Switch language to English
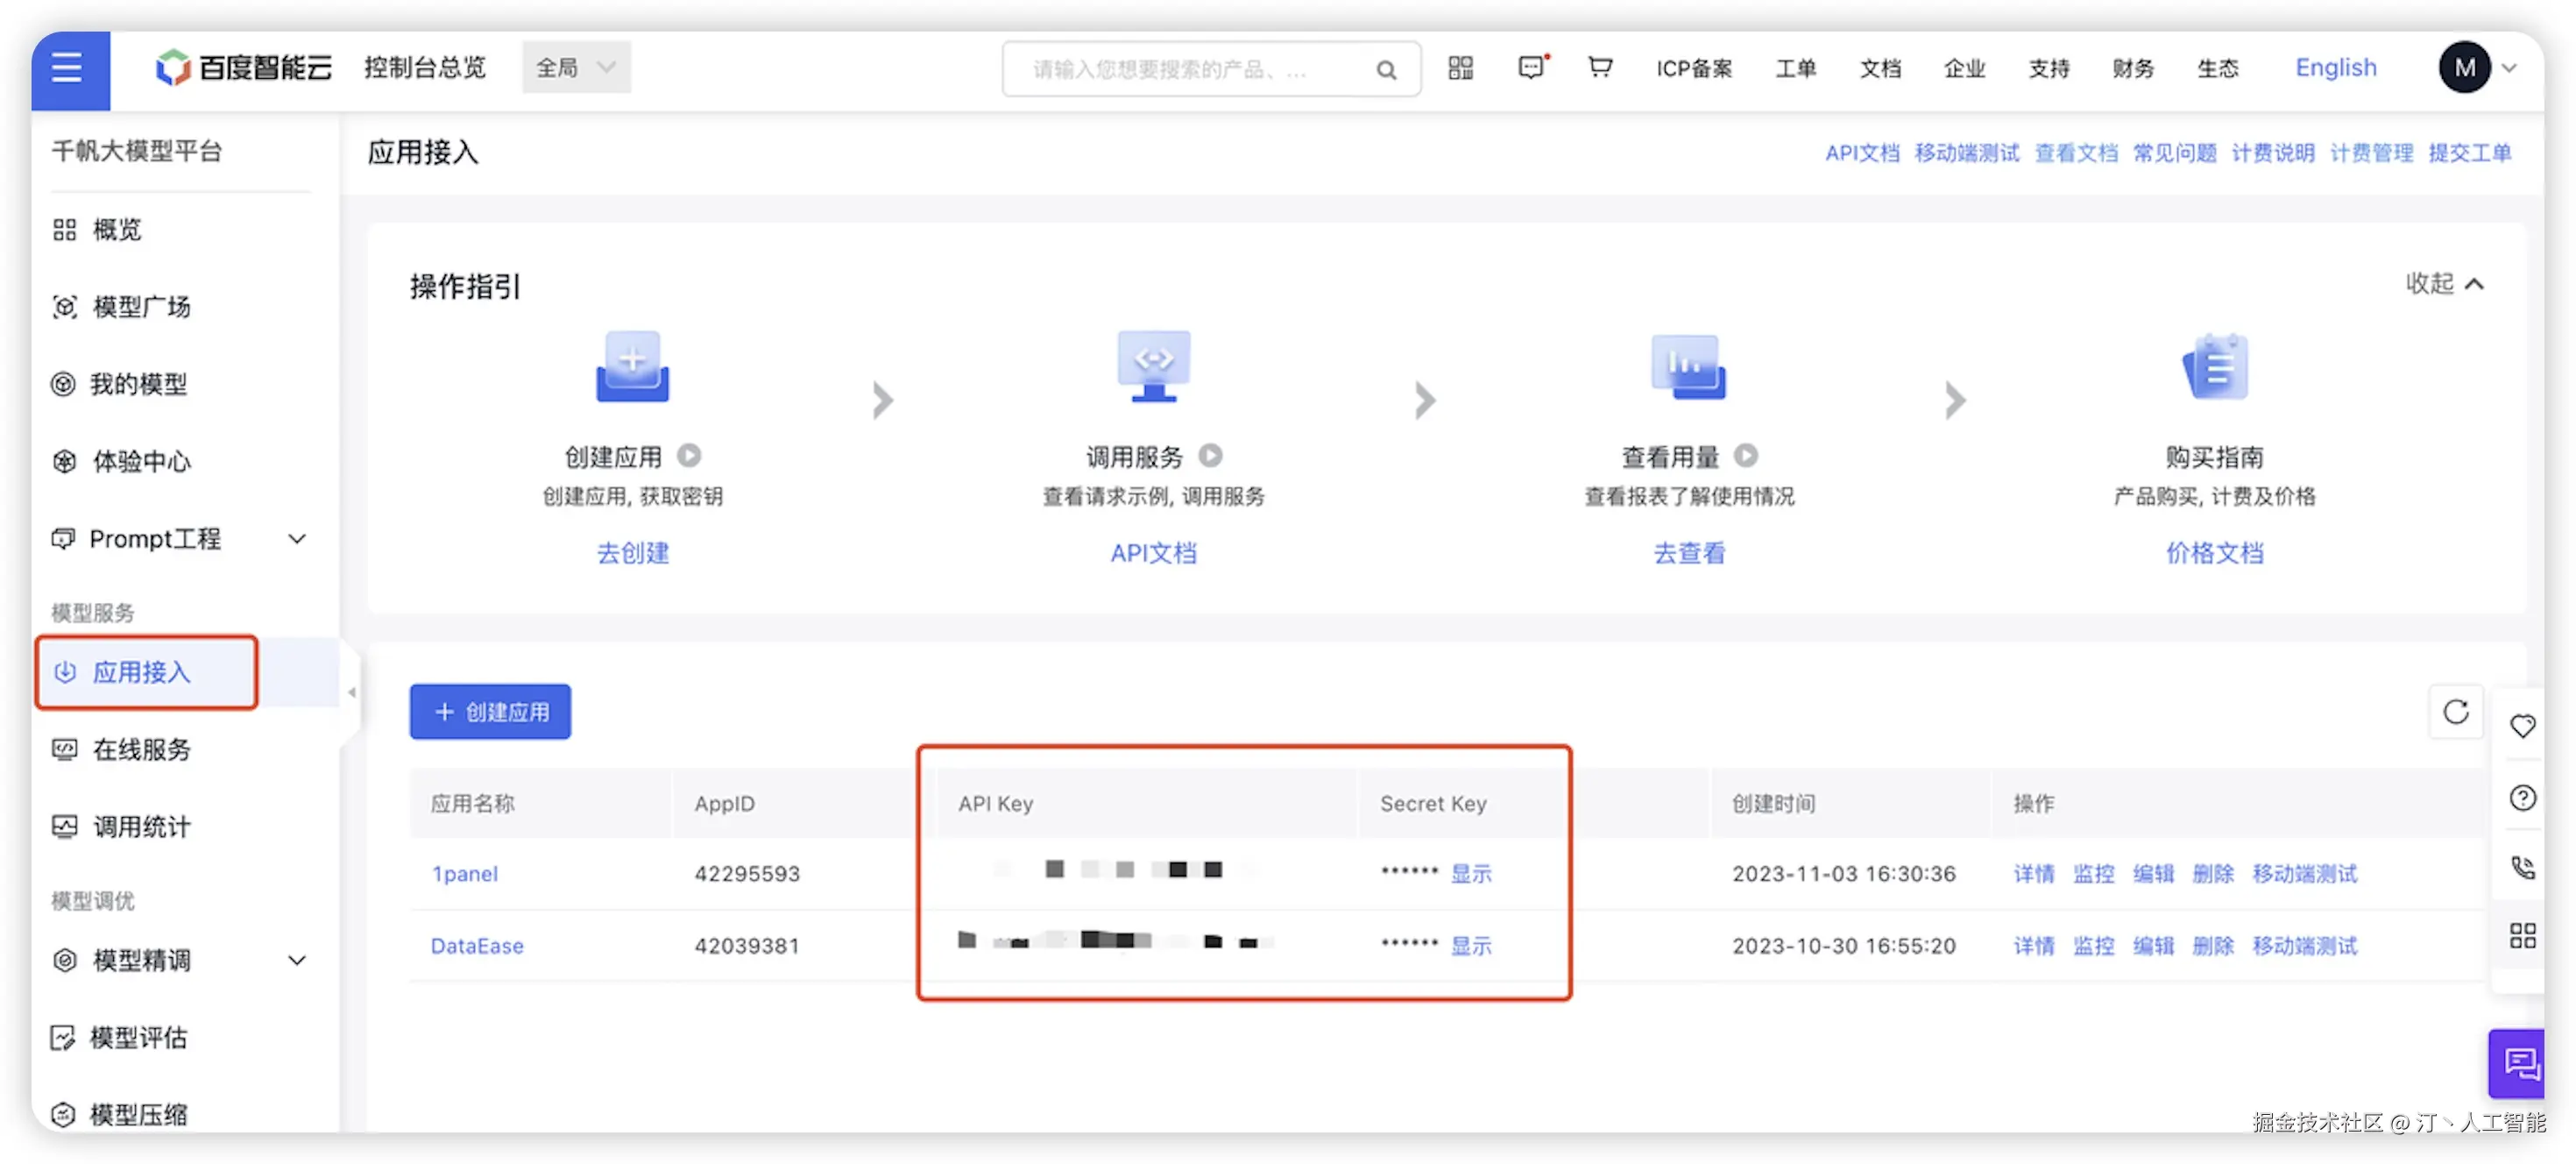The height and width of the screenshot is (1164, 2576). [x=2335, y=67]
